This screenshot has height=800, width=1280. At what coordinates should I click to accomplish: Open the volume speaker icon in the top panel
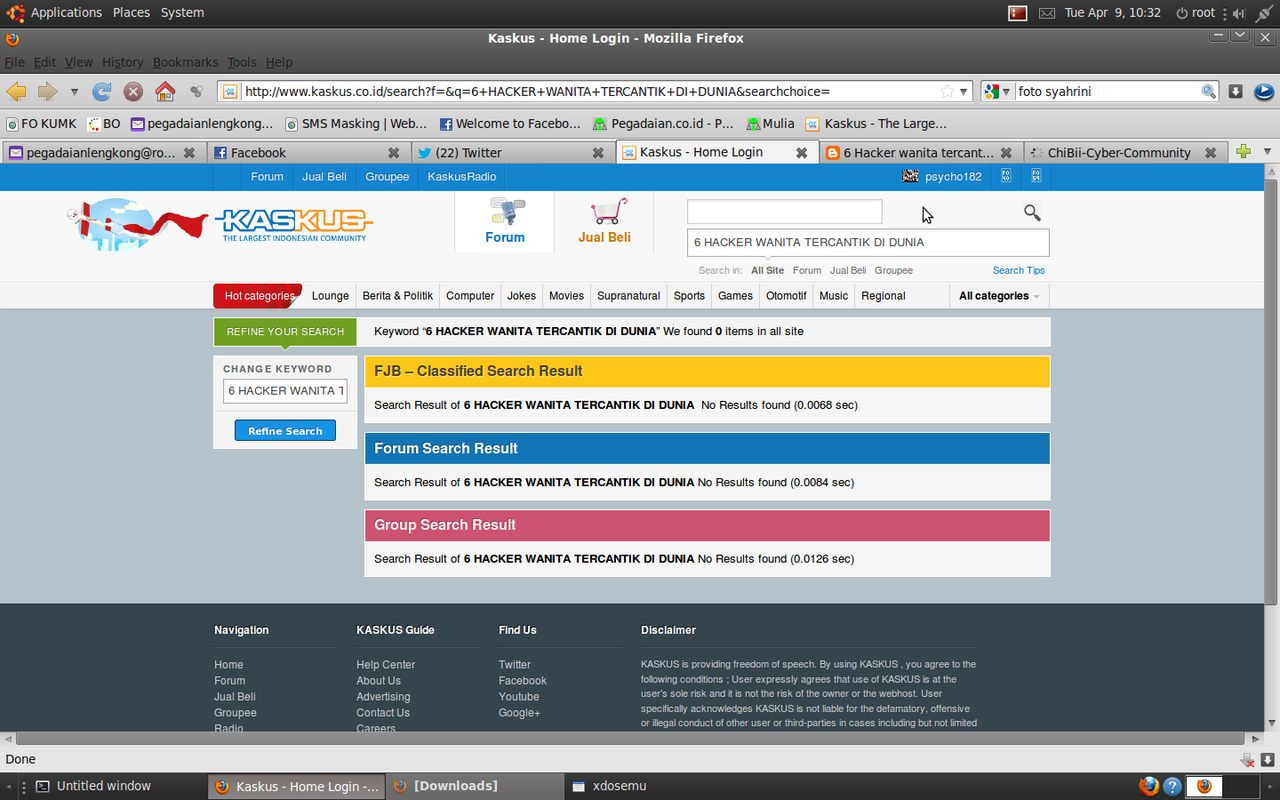point(1238,13)
